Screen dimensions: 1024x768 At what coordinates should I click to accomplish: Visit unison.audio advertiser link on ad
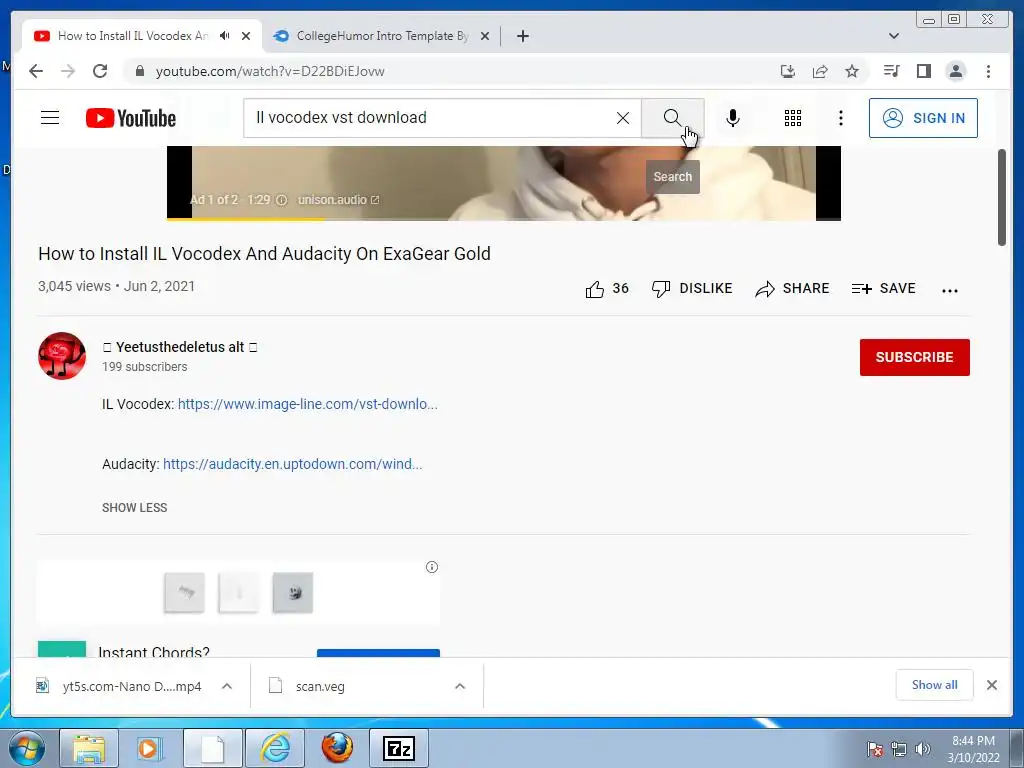[x=338, y=200]
